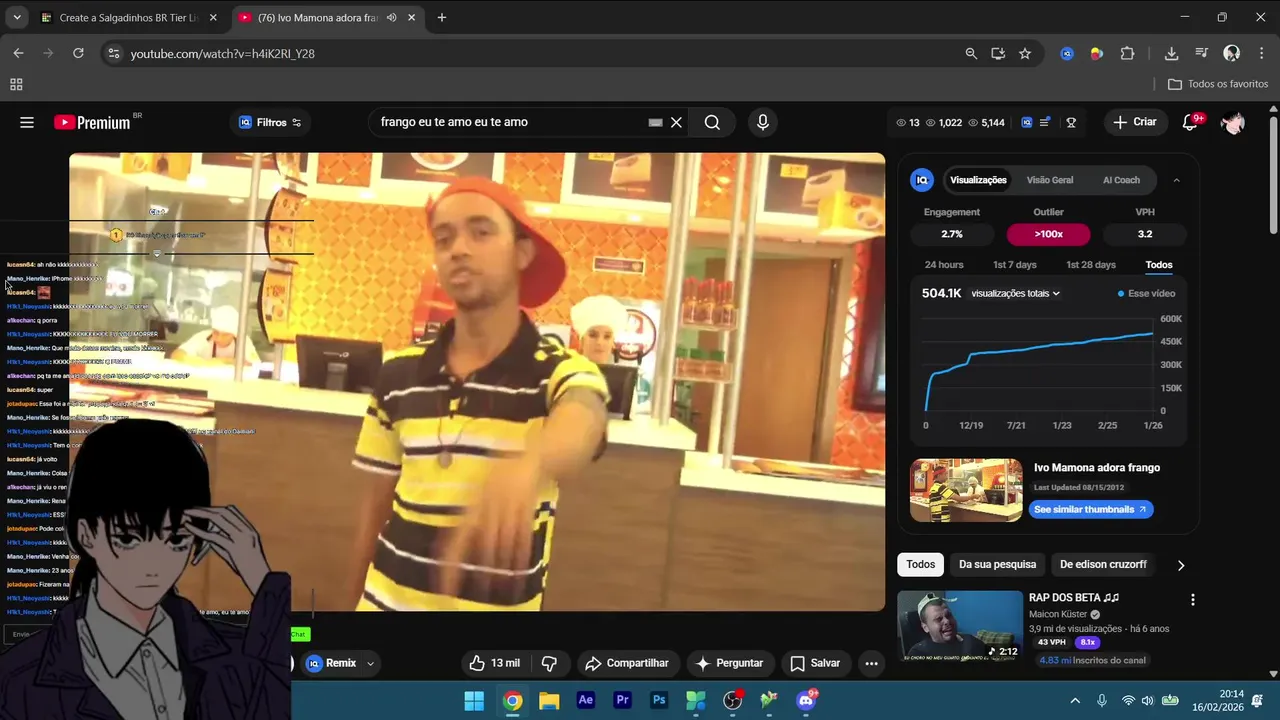Open the vidIQ list icon in the stats bar
Viewport: 1280px width, 720px height.
pos(1045,122)
